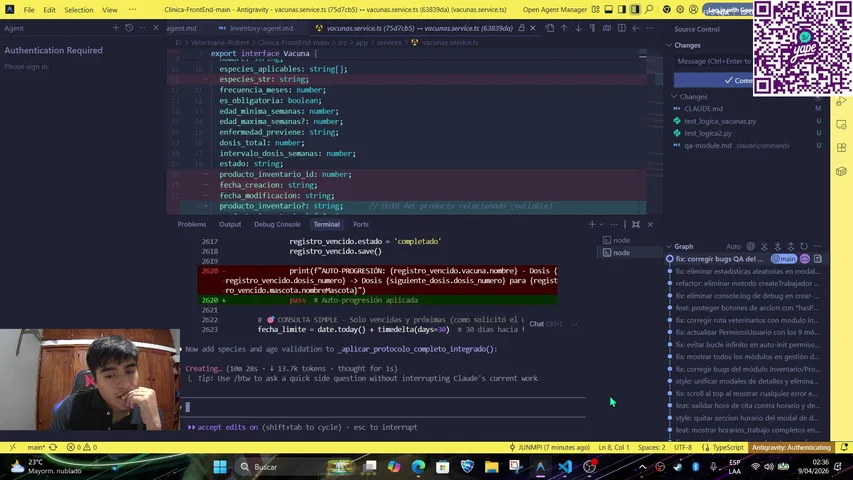Open the browser icon in title bar
Viewport: 853px width, 480px height.
point(667,9)
